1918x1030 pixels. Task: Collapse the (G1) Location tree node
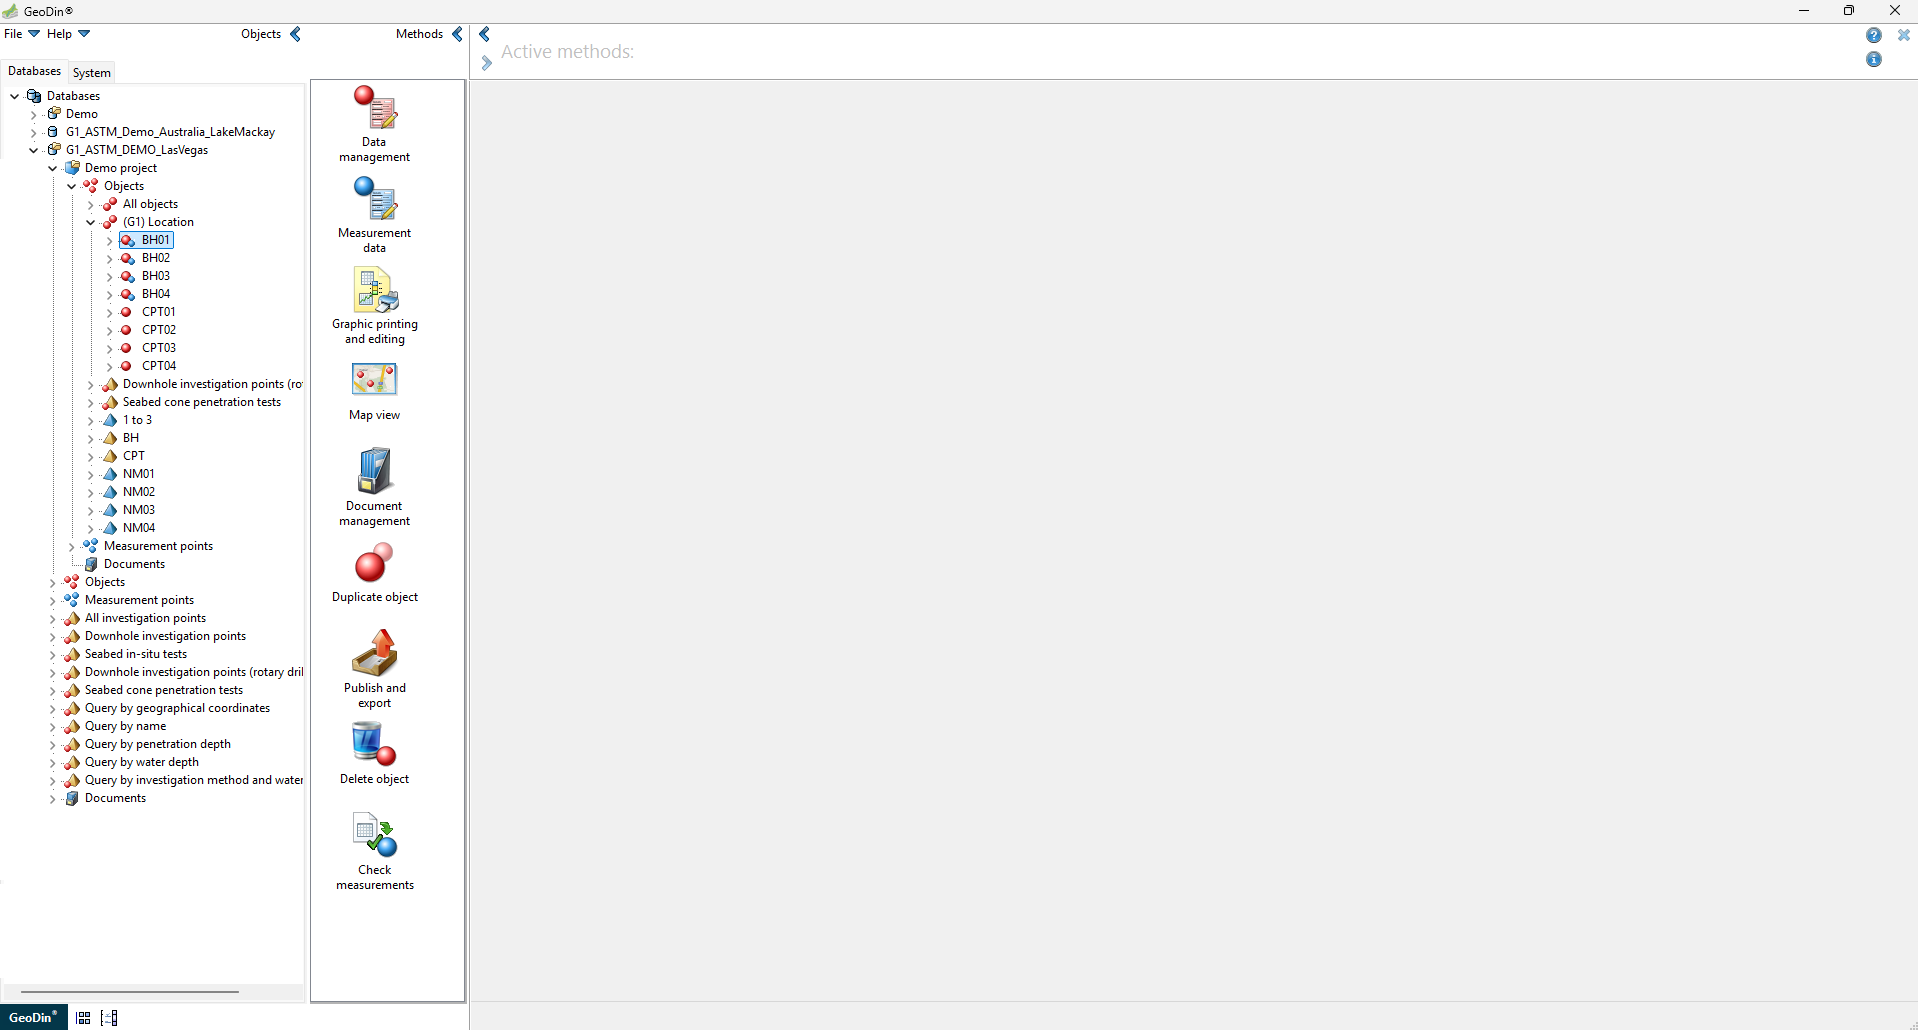pos(91,222)
